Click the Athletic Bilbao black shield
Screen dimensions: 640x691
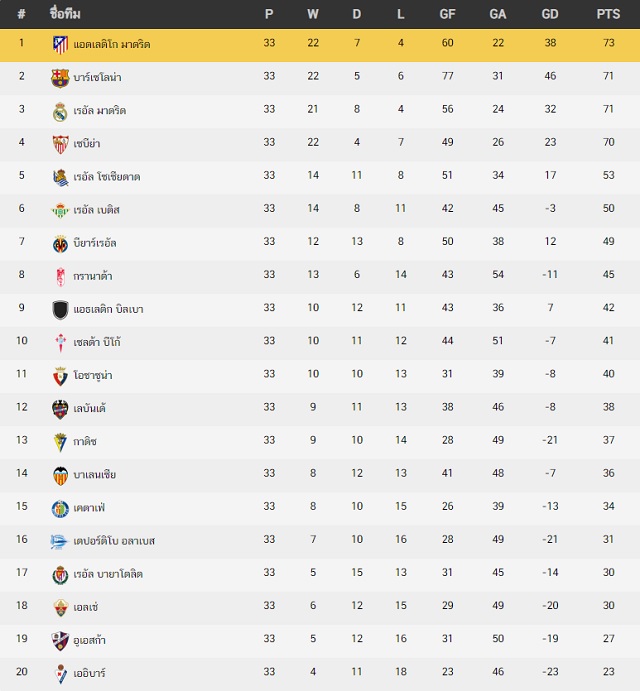60,310
